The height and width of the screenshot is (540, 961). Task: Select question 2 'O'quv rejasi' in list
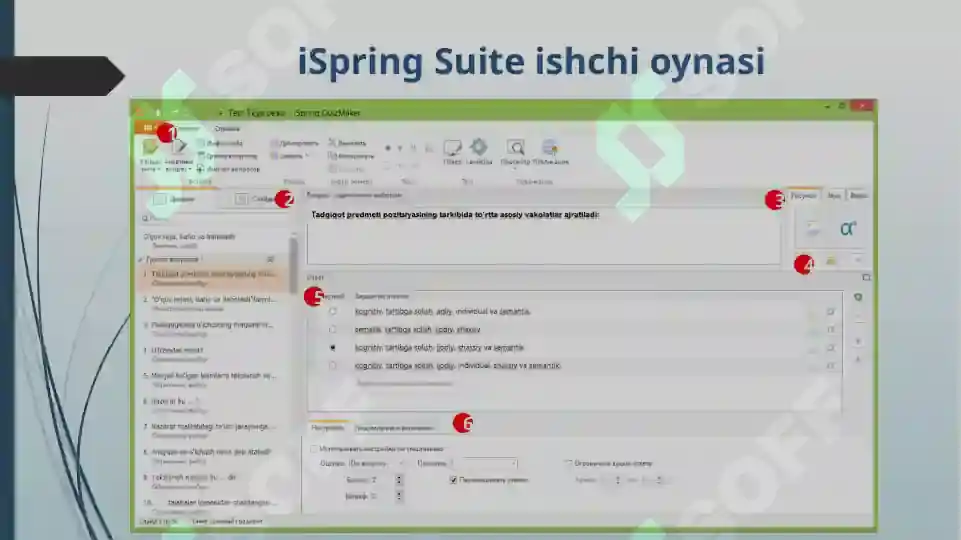(213, 304)
